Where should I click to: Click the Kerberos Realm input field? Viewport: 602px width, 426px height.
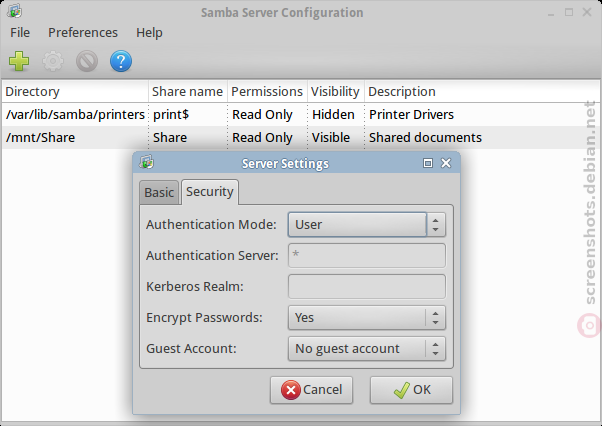pyautogui.click(x=367, y=286)
